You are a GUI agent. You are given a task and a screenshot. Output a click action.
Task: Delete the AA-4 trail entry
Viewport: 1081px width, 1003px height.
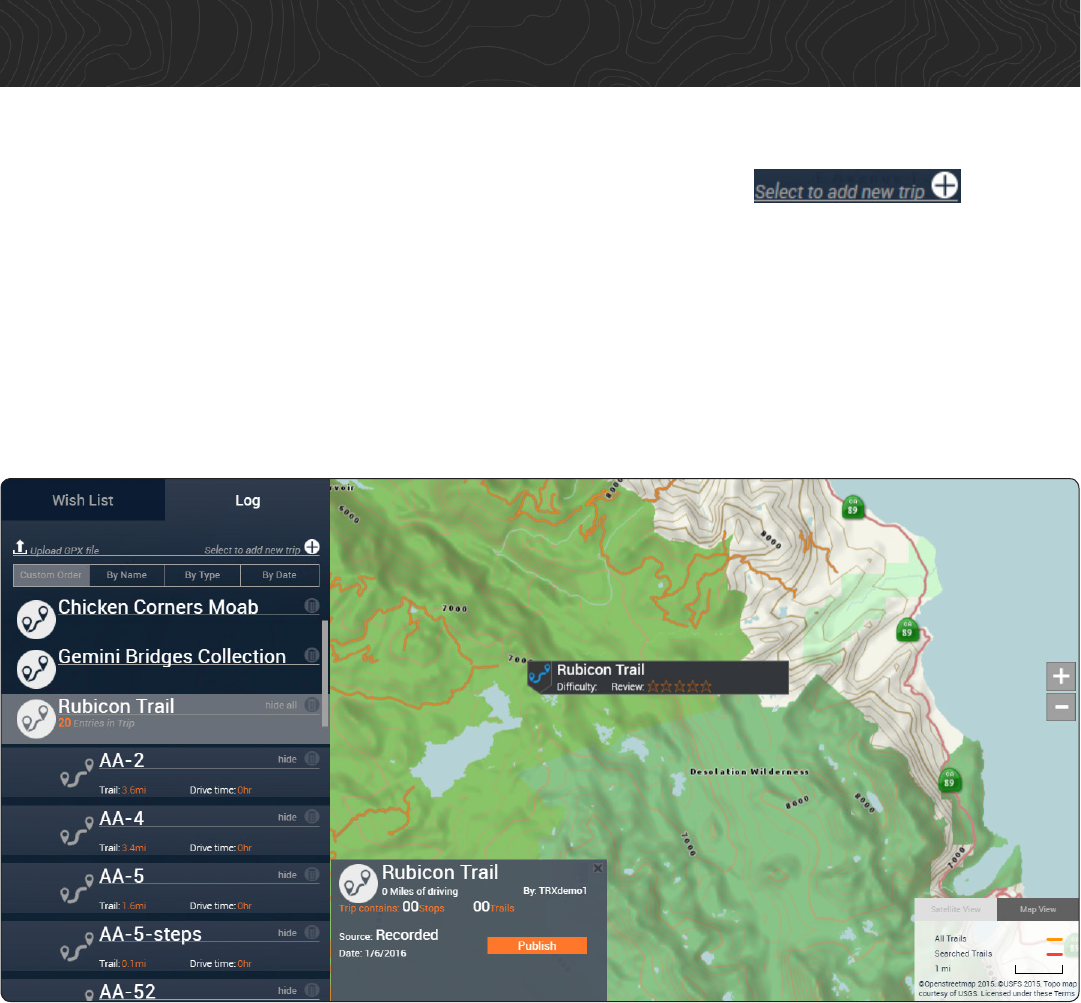pos(312,816)
